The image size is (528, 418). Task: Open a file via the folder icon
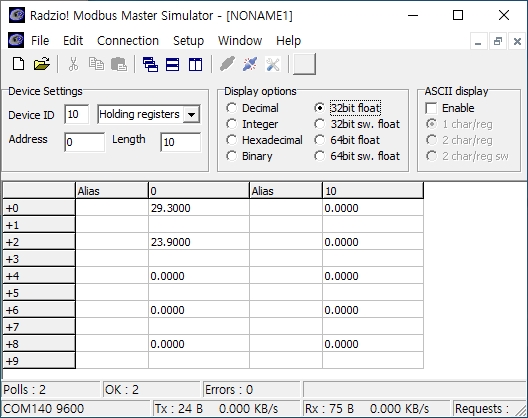pyautogui.click(x=42, y=64)
